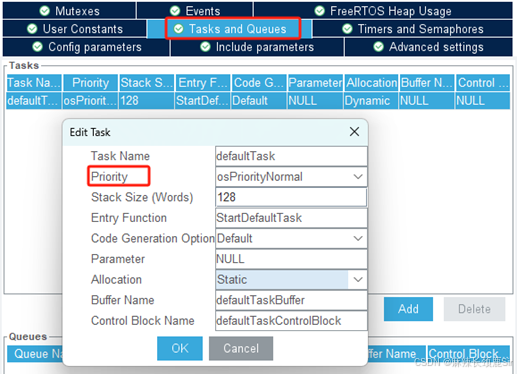Confirm the task with OK button
Image resolution: width=517 pixels, height=374 pixels.
(180, 348)
